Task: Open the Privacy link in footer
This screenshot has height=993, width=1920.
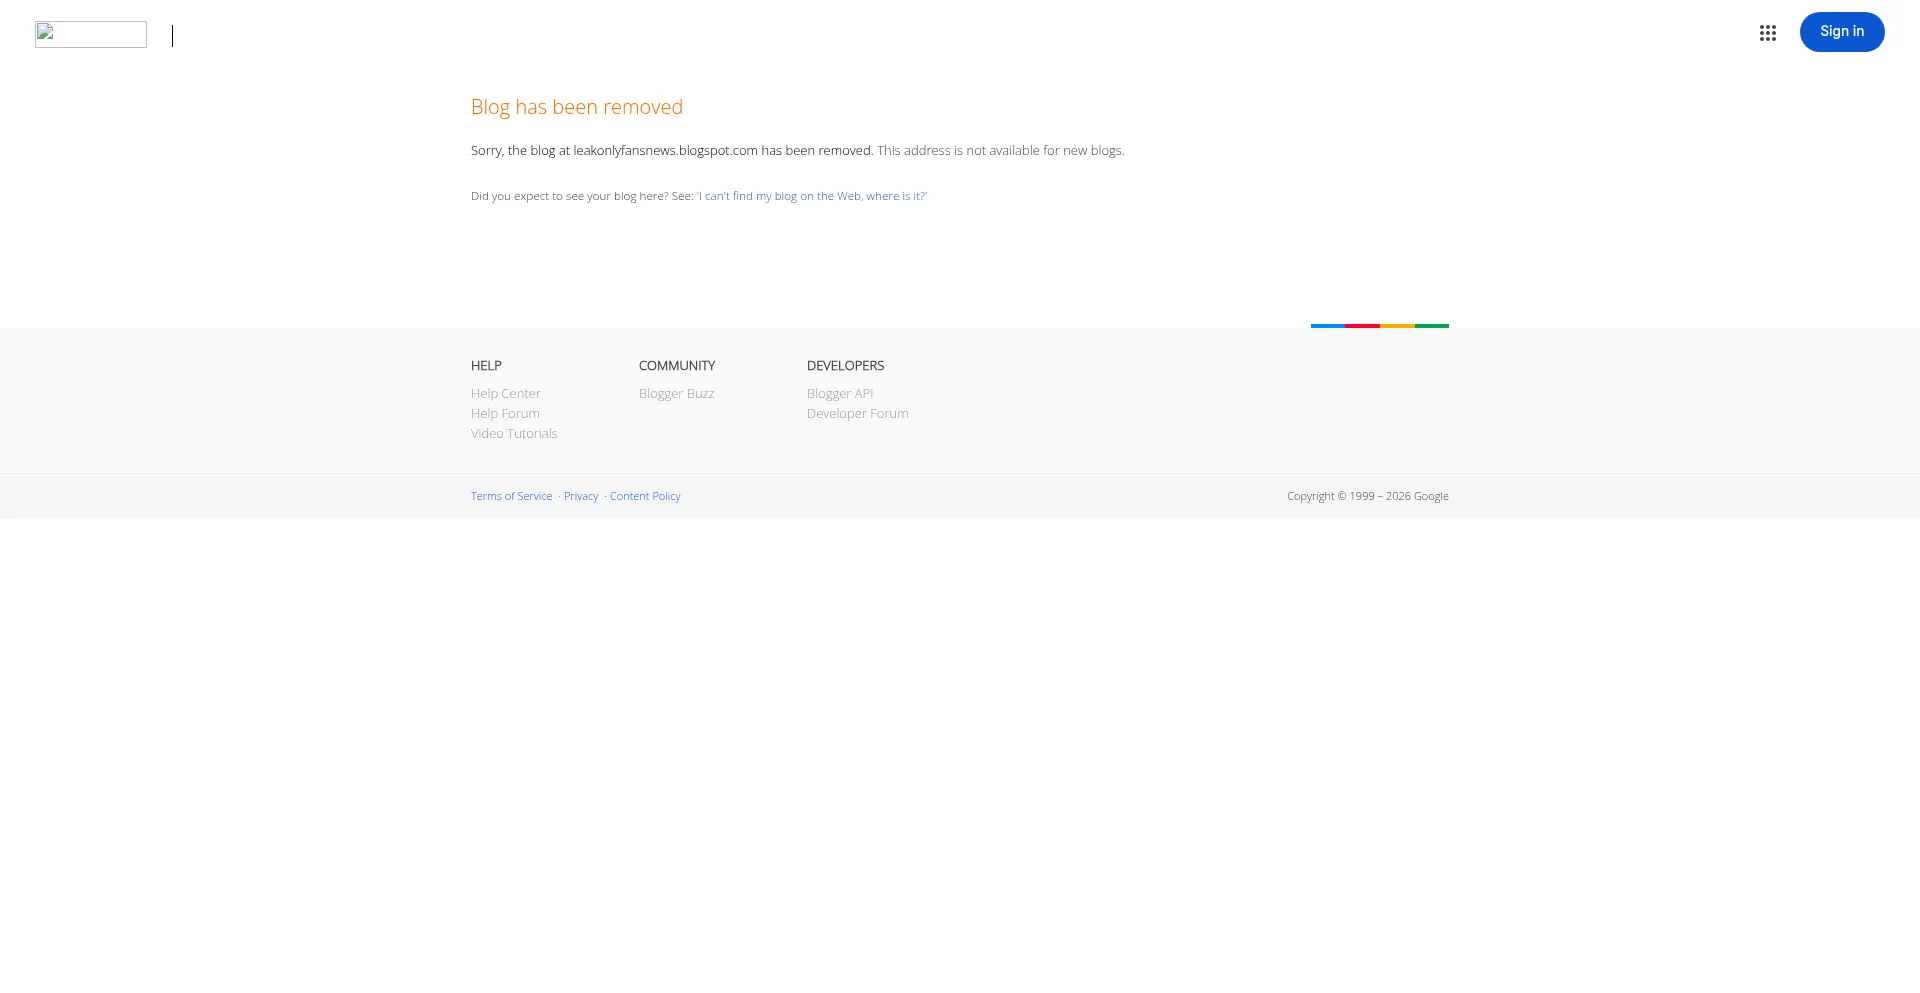Action: click(581, 496)
